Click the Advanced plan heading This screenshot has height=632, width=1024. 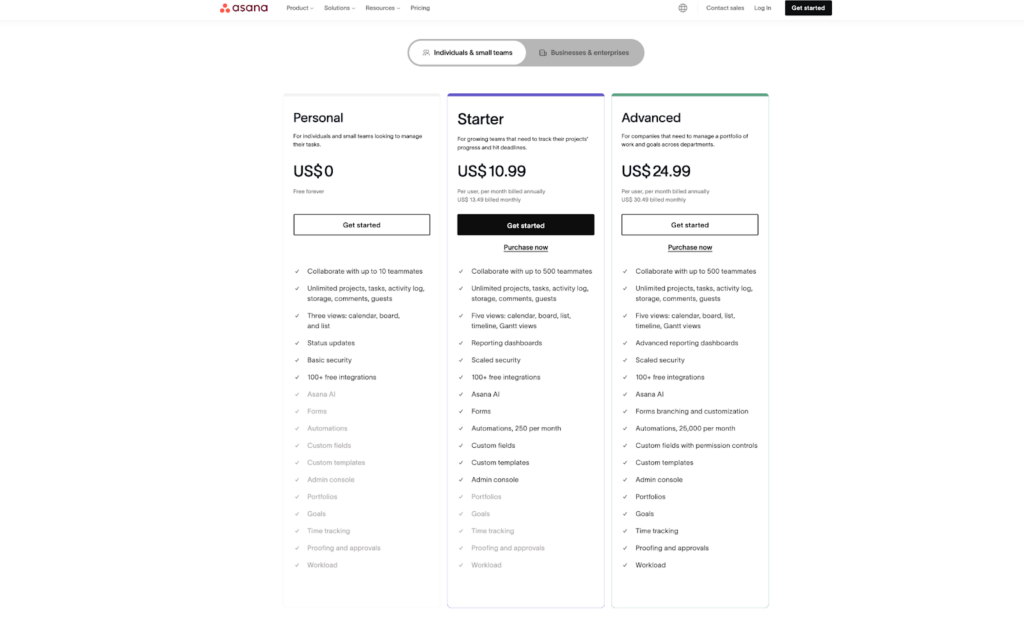(651, 118)
